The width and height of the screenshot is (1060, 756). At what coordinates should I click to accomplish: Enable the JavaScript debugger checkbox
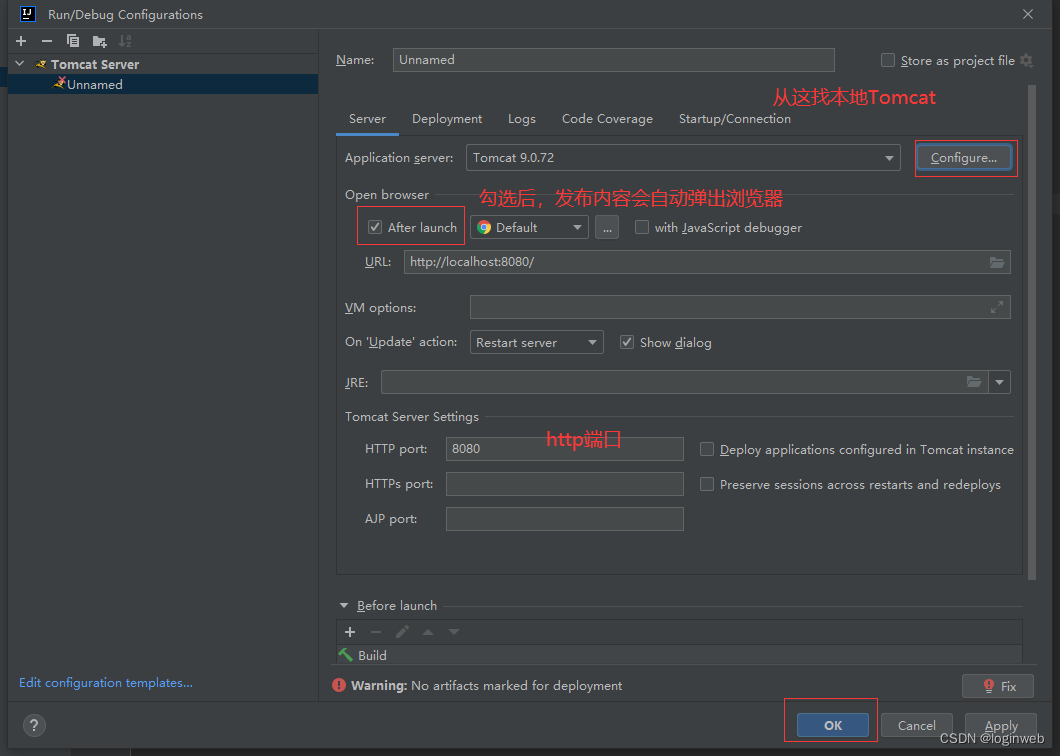(x=642, y=227)
